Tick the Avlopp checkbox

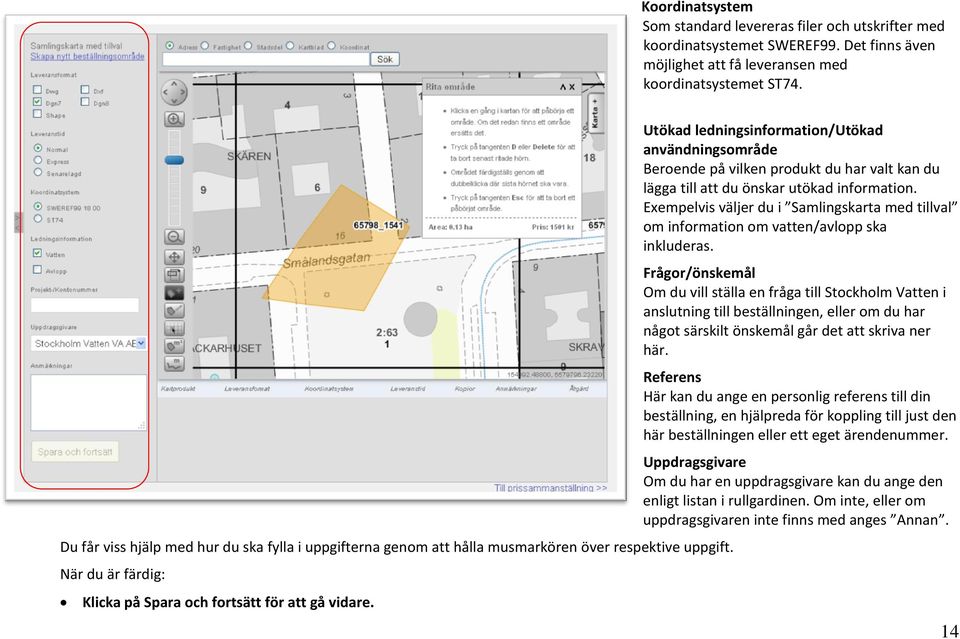[x=37, y=269]
